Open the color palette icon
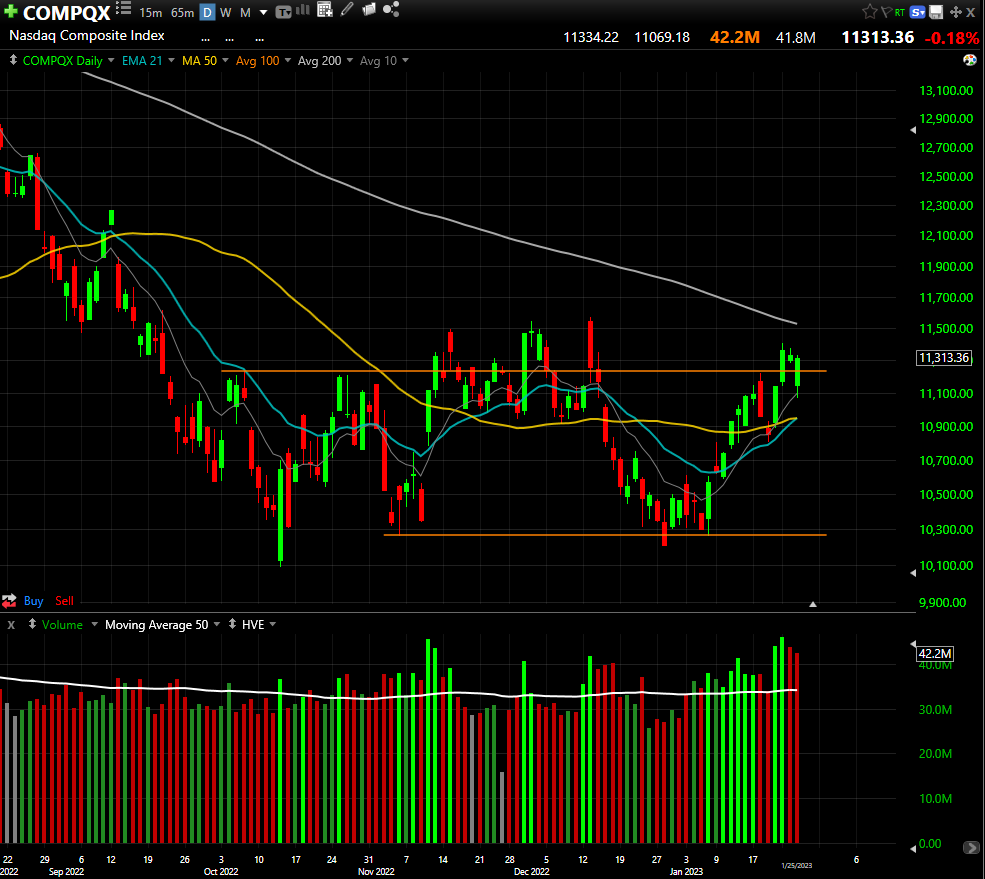Viewport: 985px width, 879px height. (970, 60)
